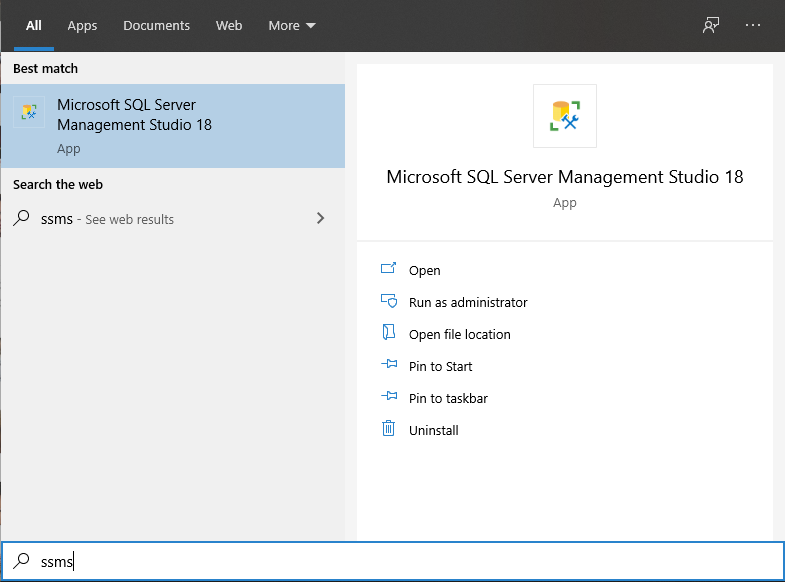This screenshot has height=582, width=785.
Task: Click Open to launch Management Studio
Action: click(x=424, y=270)
